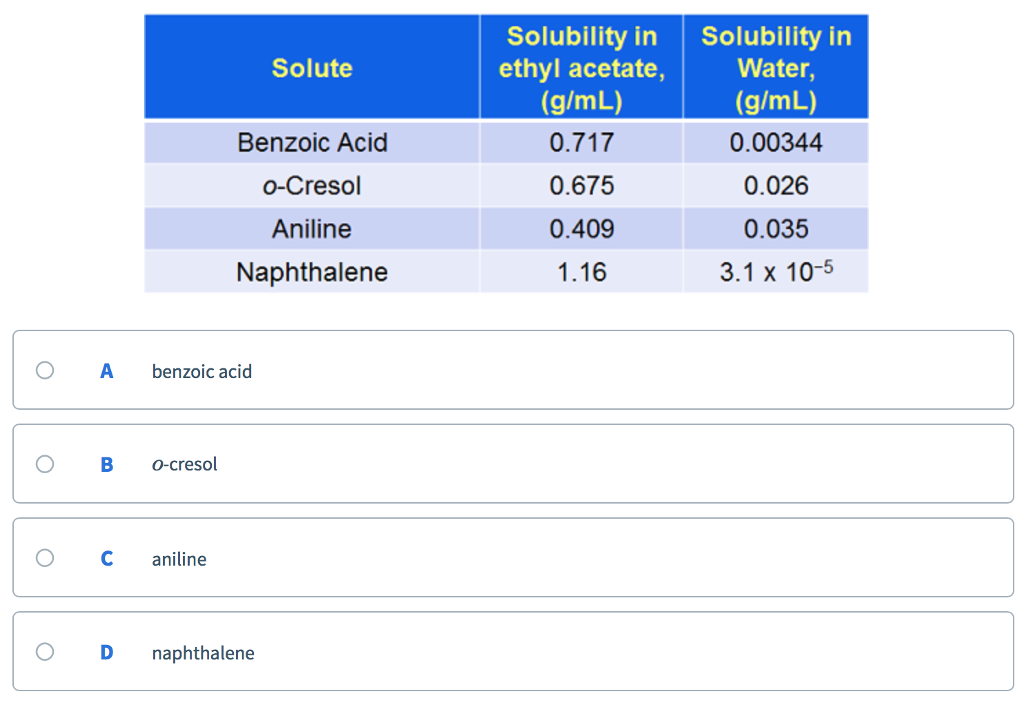The image size is (1024, 705).
Task: Click the Solubility in ethyl acetate header
Action: 581,67
